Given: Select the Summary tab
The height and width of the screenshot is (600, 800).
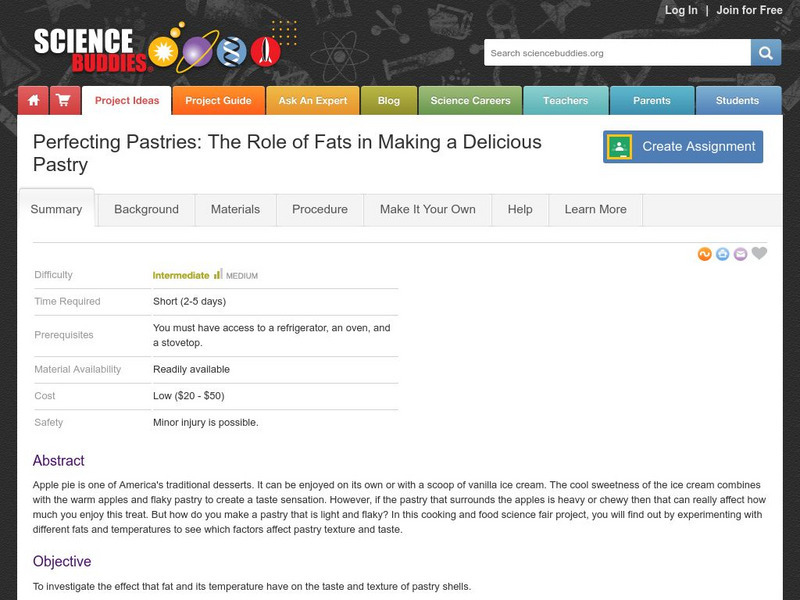Looking at the screenshot, I should [x=56, y=209].
